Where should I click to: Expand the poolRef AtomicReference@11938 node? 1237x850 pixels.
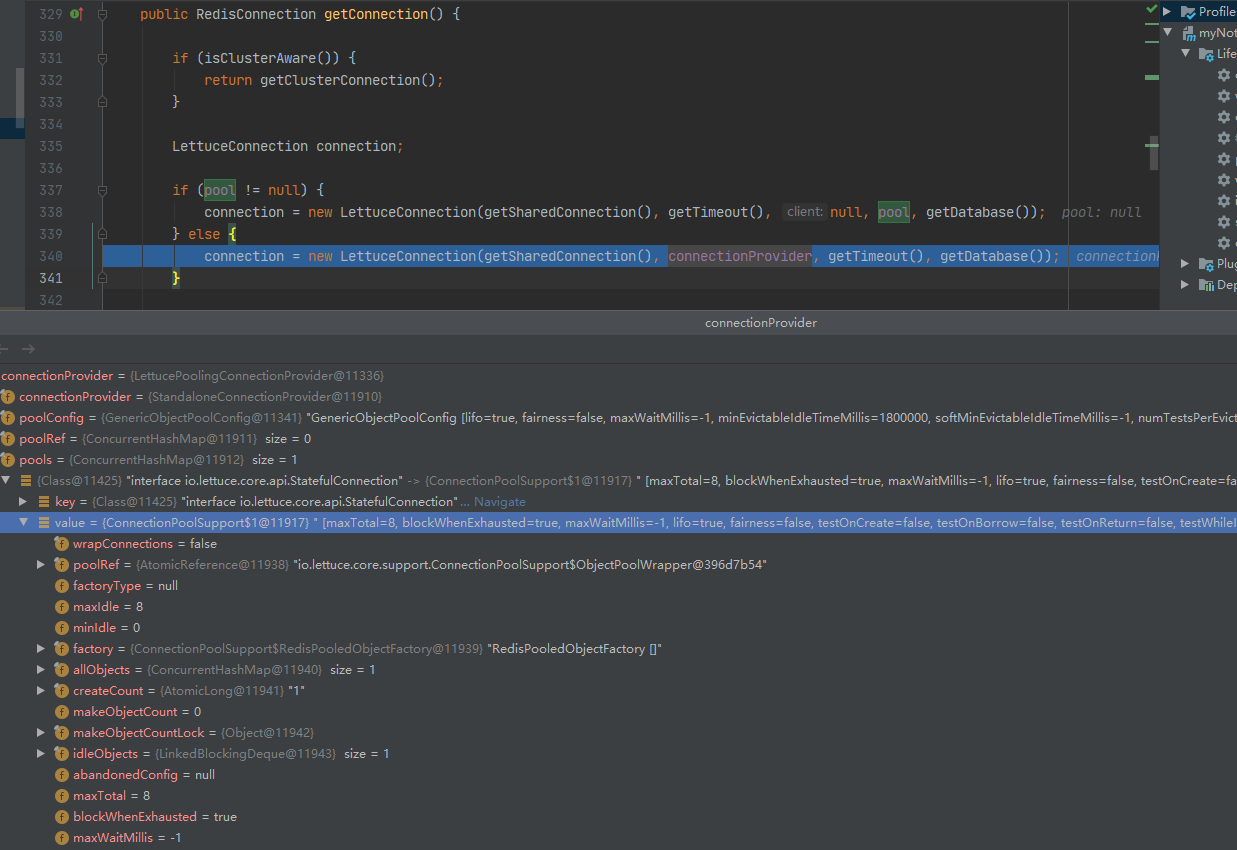click(x=41, y=565)
